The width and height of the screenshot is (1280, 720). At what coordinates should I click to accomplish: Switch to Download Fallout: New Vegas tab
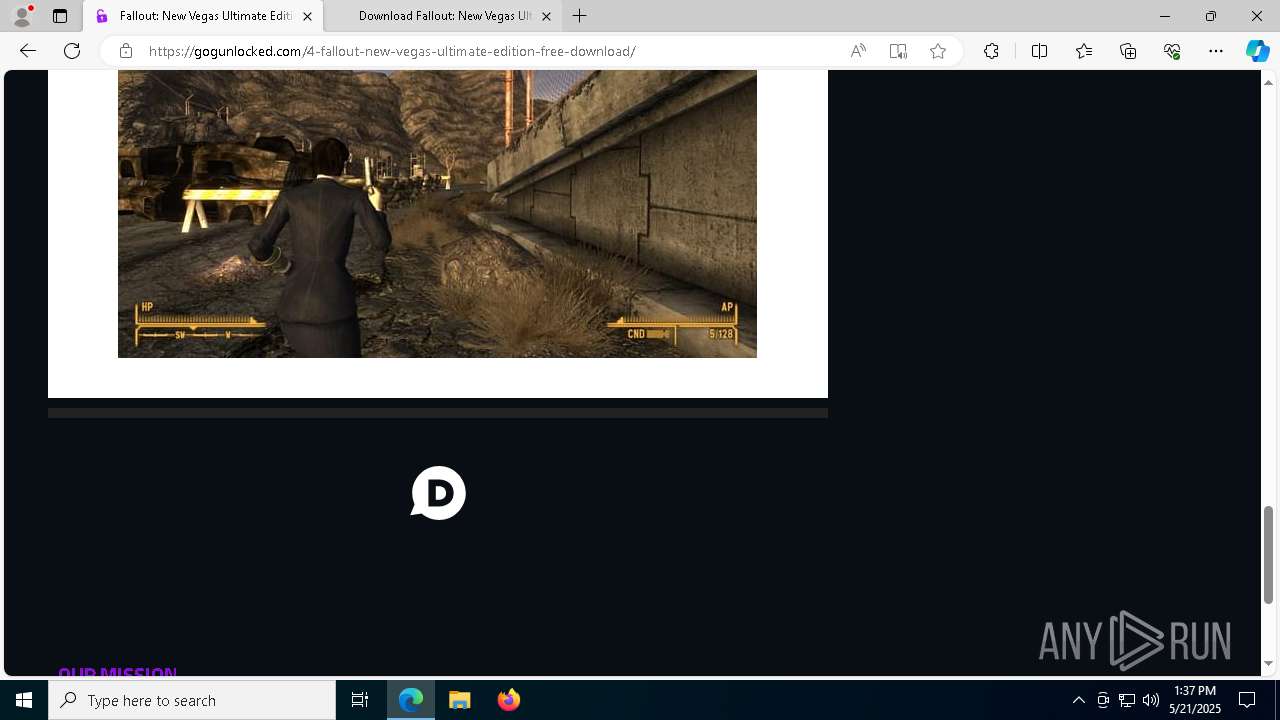pyautogui.click(x=443, y=16)
